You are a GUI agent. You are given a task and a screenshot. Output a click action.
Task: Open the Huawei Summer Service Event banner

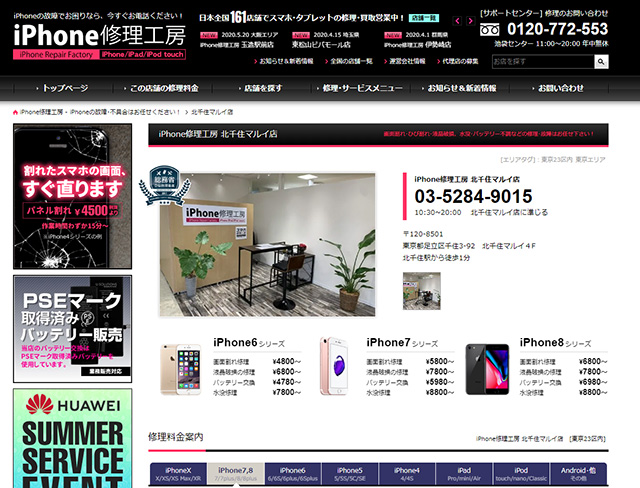tap(72, 438)
